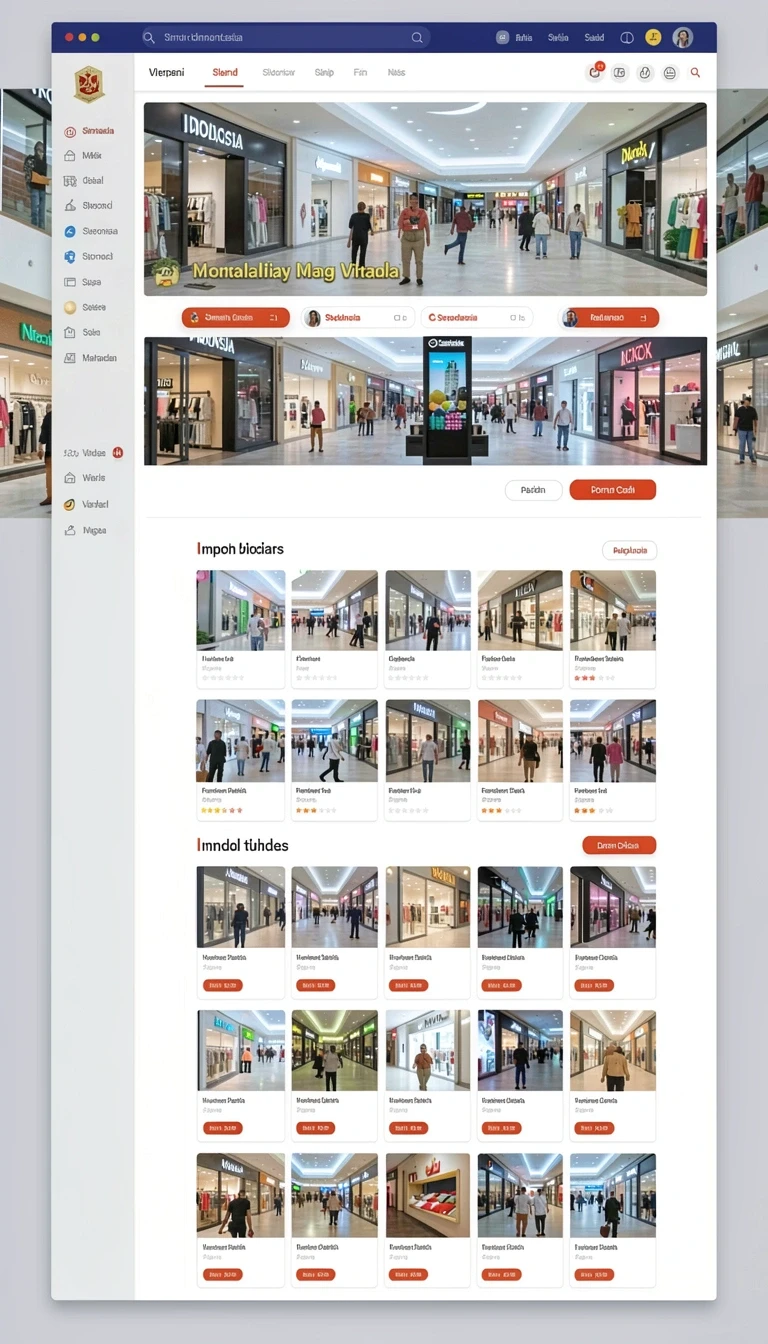The image size is (768, 1344).
Task: Click the red macOS close dot in the title bar
Action: click(x=69, y=37)
